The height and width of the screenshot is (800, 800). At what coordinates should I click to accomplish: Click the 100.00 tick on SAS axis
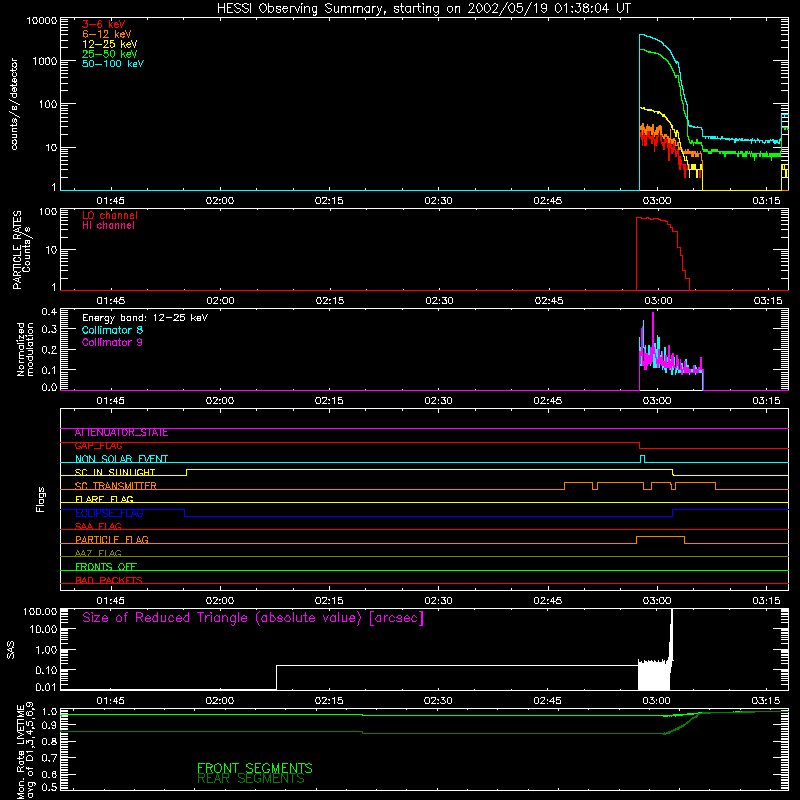tap(40, 612)
